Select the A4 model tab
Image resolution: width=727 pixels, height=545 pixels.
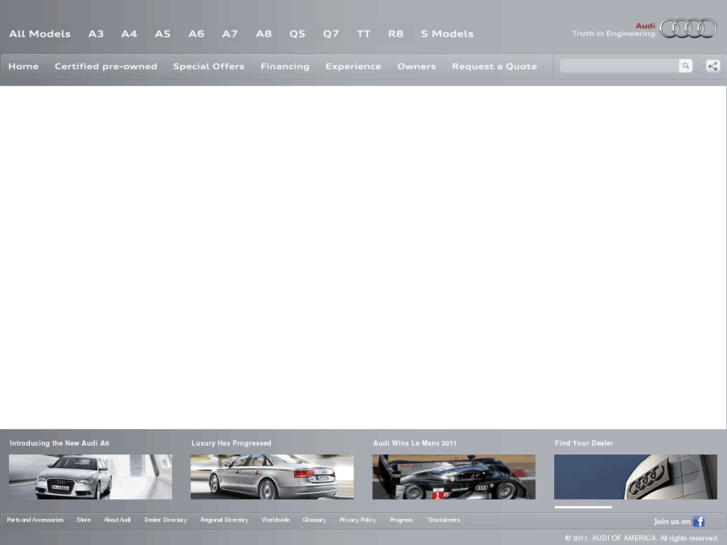tap(129, 34)
